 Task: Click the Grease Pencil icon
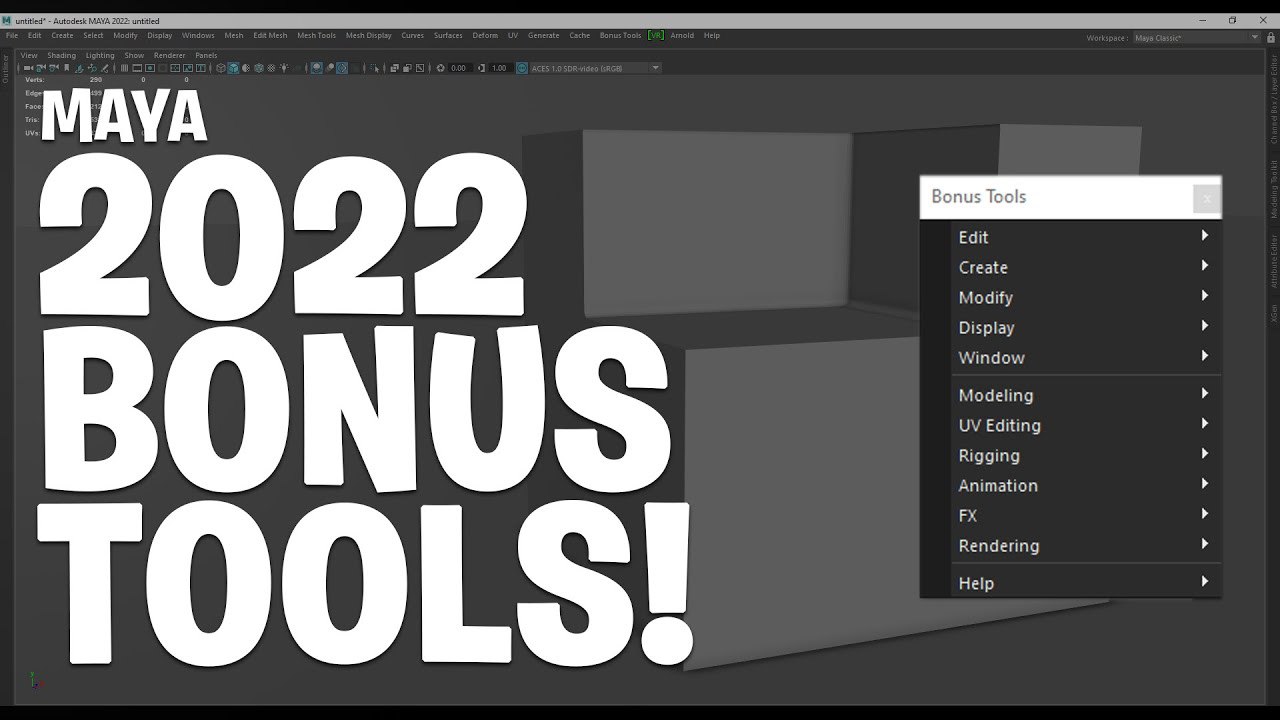(105, 68)
